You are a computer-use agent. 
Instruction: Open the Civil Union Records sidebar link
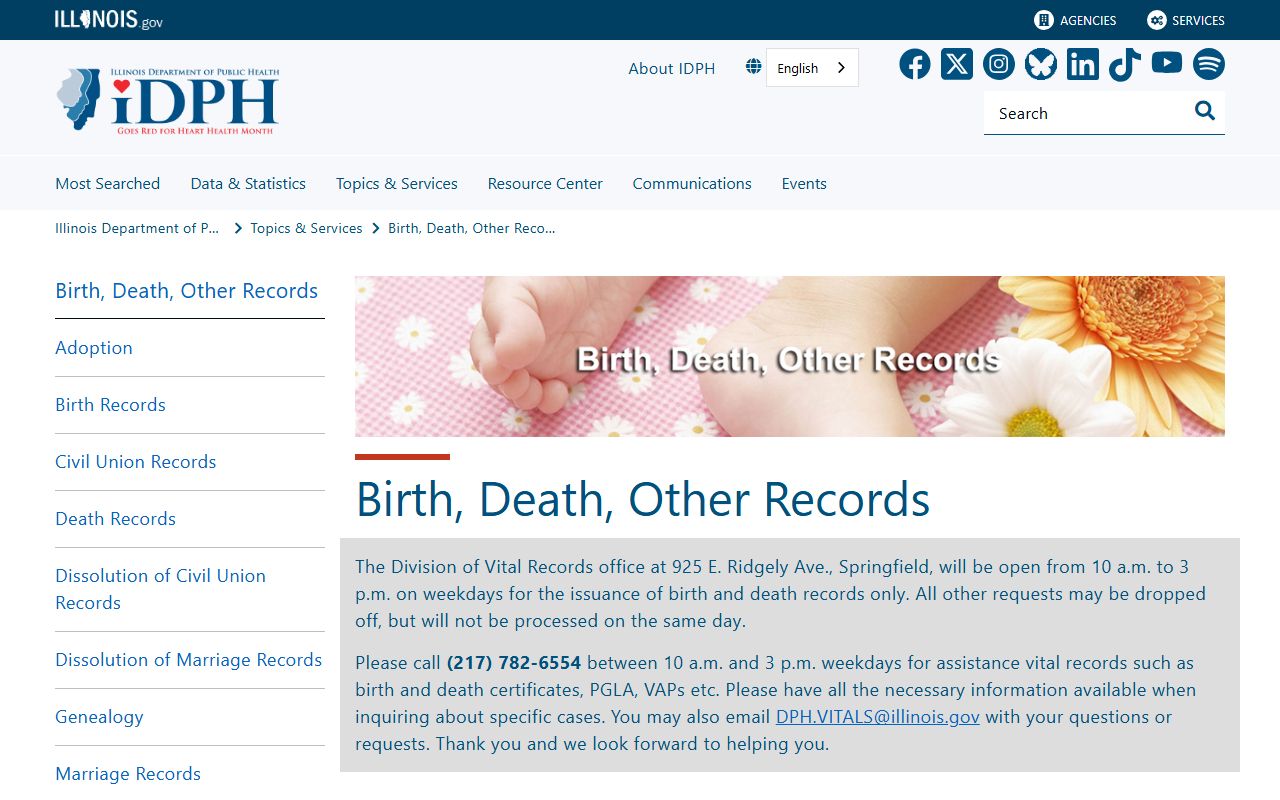coord(136,462)
